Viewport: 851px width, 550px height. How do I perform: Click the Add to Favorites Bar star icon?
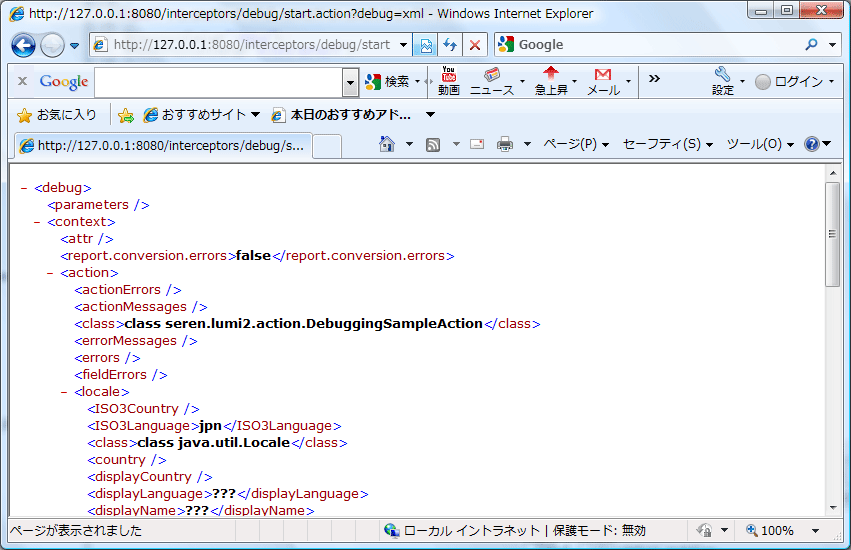pyautogui.click(x=125, y=115)
